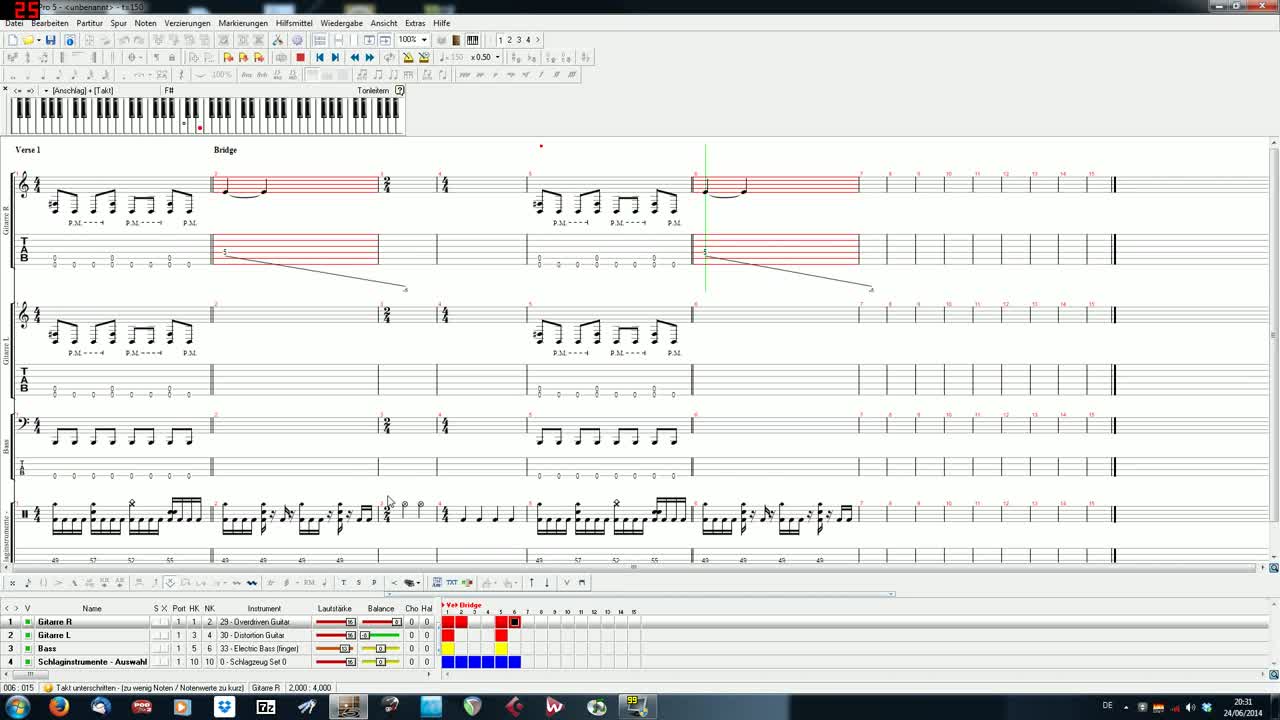This screenshot has width=1280, height=720.
Task: Toggle visibility of Gitarre R track
Action: [x=28, y=622]
